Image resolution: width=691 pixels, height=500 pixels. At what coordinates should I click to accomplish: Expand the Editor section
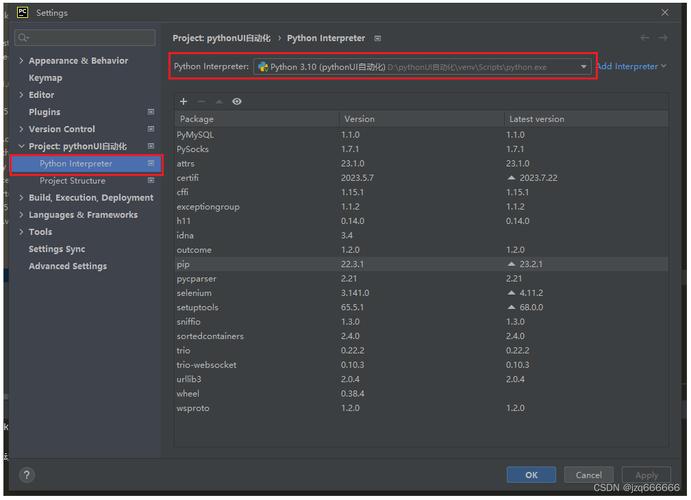click(21, 95)
